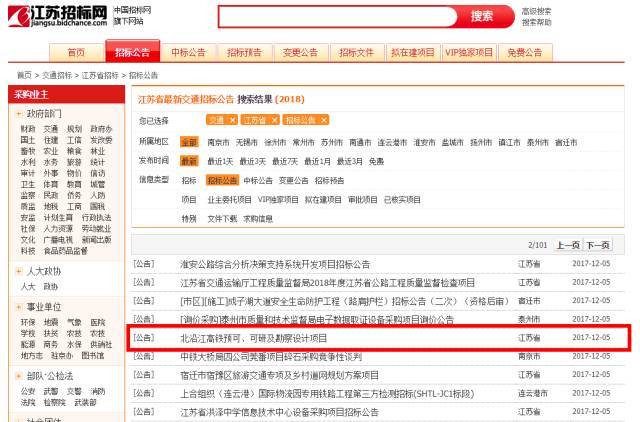Select region filter 全部

(189, 142)
